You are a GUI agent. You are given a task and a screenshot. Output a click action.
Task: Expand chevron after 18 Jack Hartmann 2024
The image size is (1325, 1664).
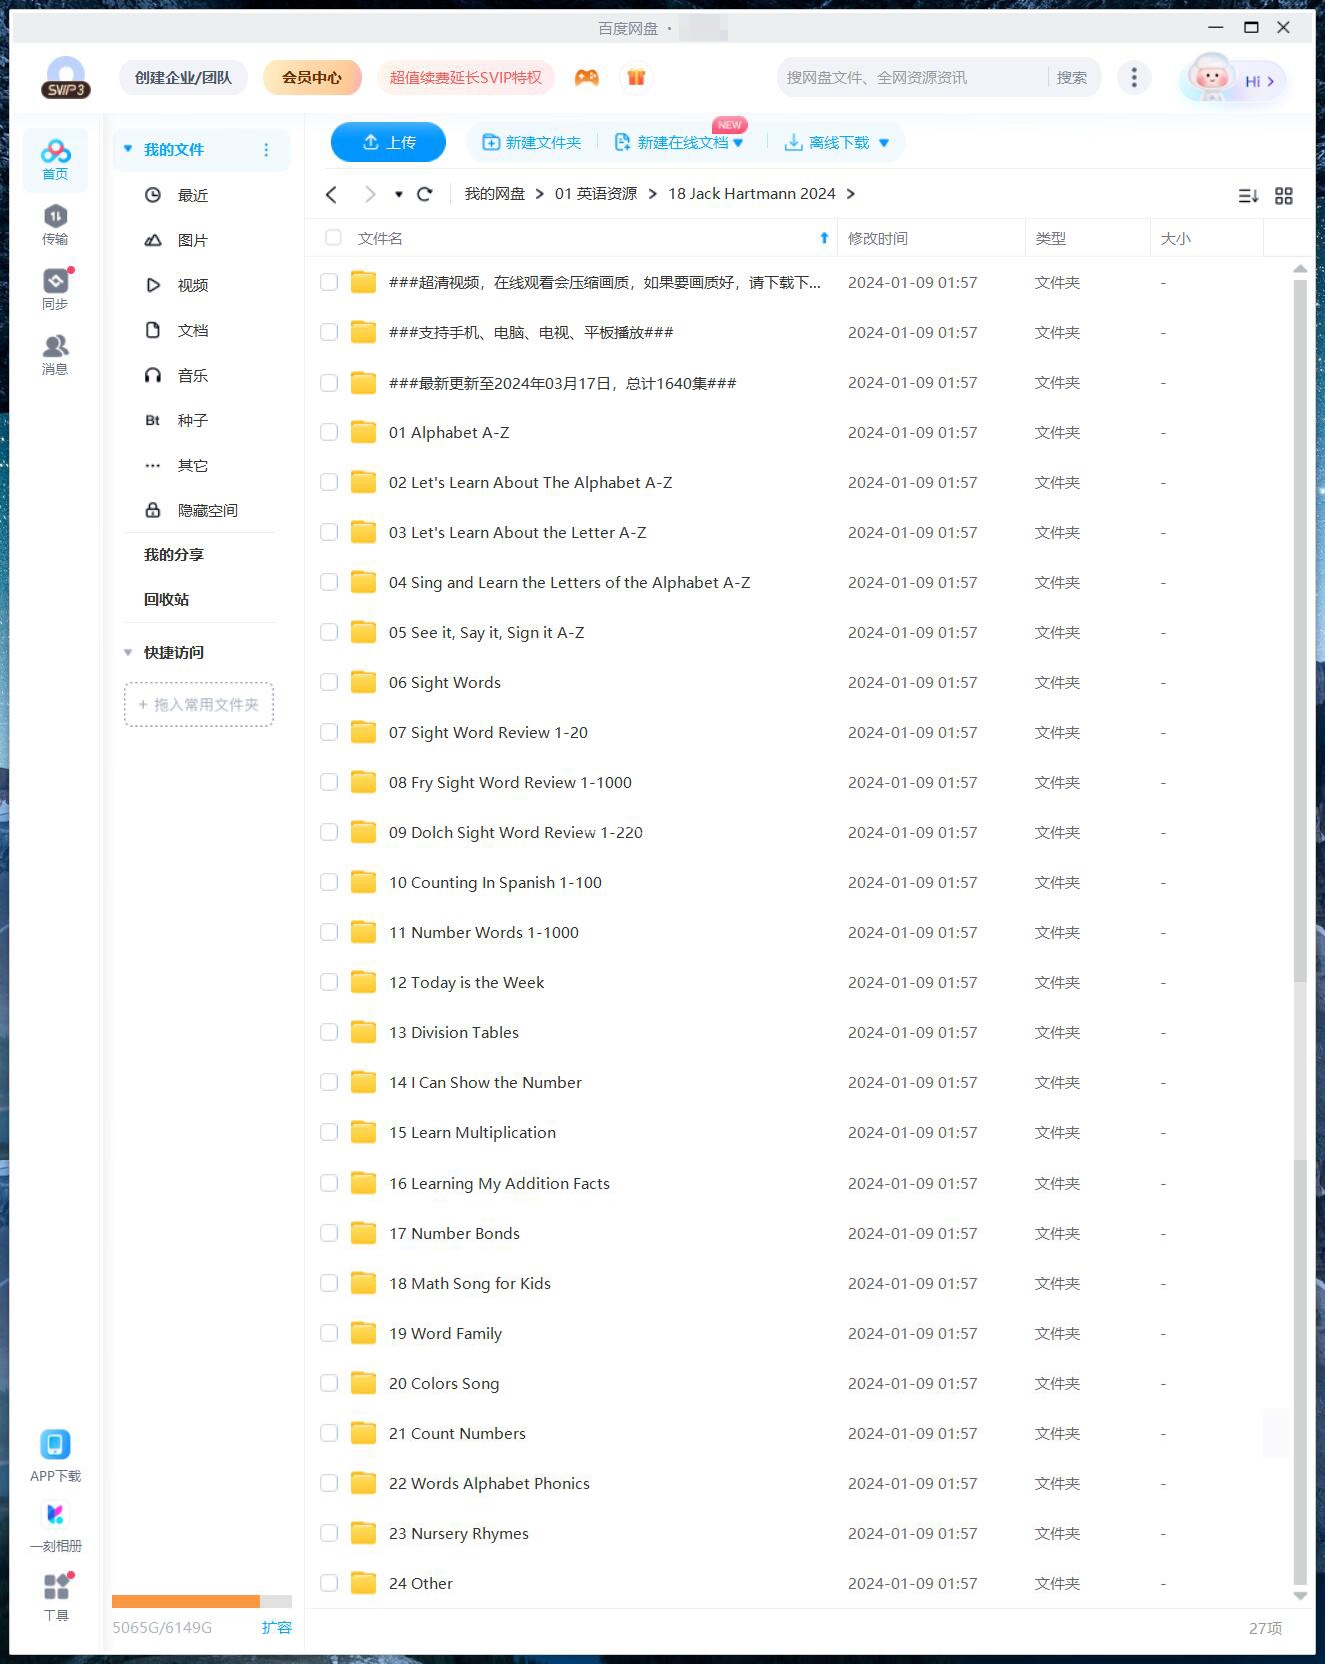(851, 194)
